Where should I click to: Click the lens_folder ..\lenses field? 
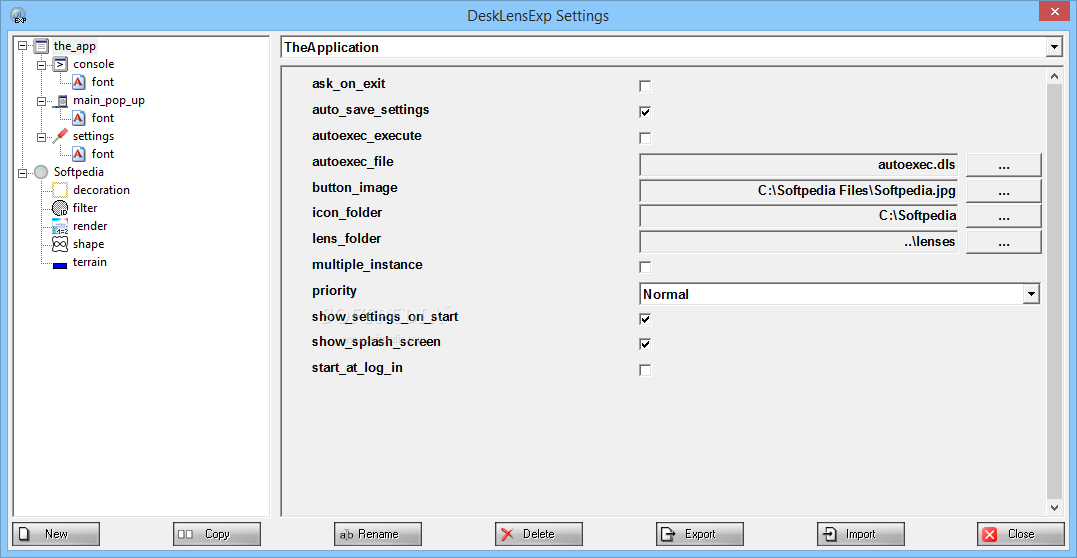800,242
